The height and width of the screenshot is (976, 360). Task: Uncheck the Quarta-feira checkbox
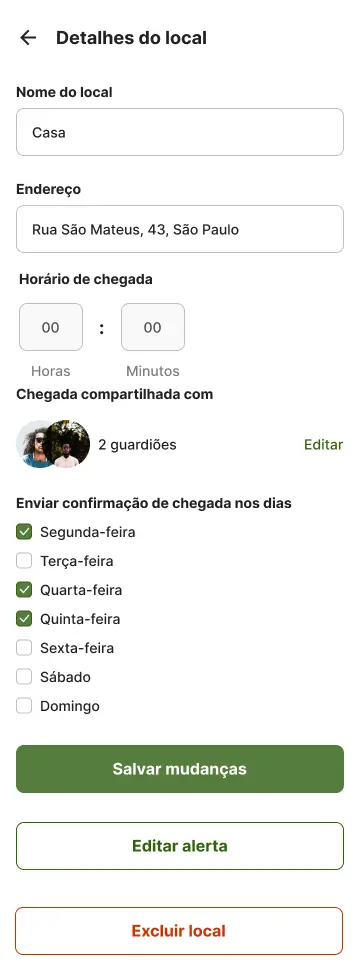click(24, 589)
